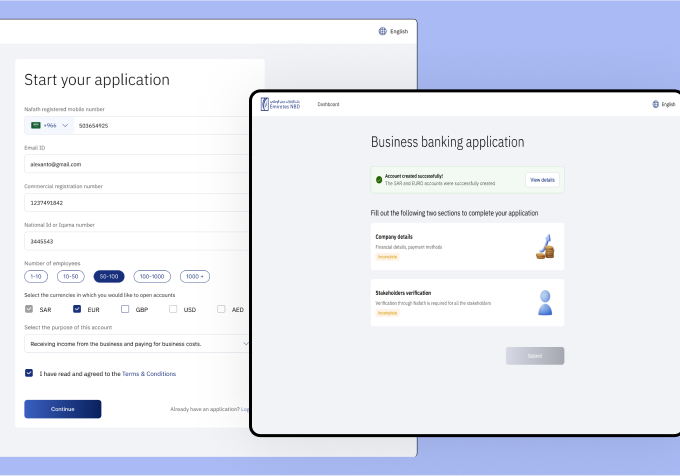
Task: Click the Saudi flag icon in the mobile number field
Action: [x=36, y=125]
